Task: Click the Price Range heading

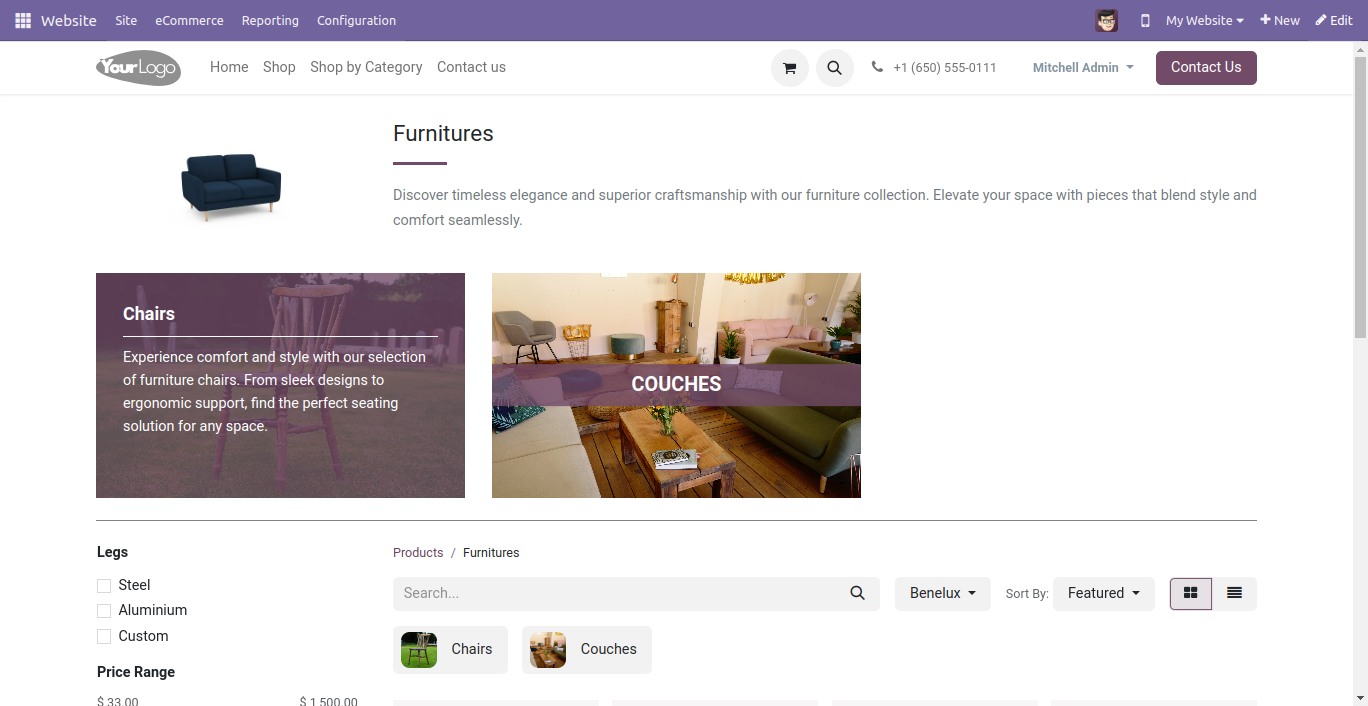Action: tap(136, 672)
